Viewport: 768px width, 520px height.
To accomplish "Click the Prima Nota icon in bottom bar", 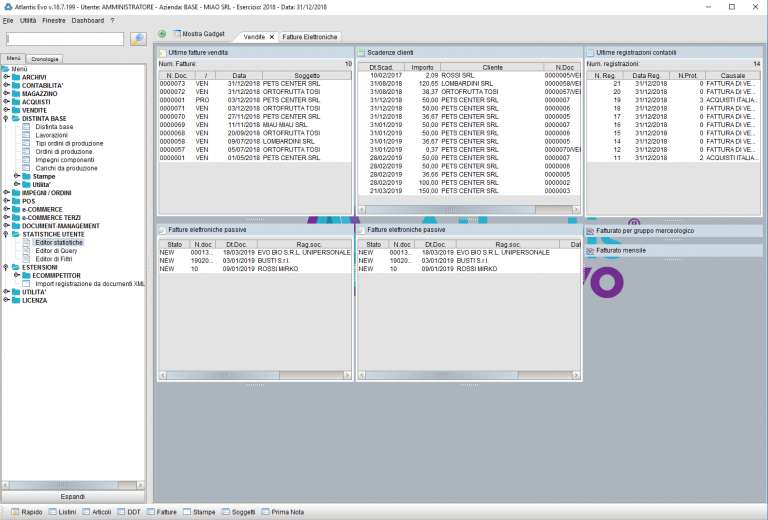I will coord(265,512).
